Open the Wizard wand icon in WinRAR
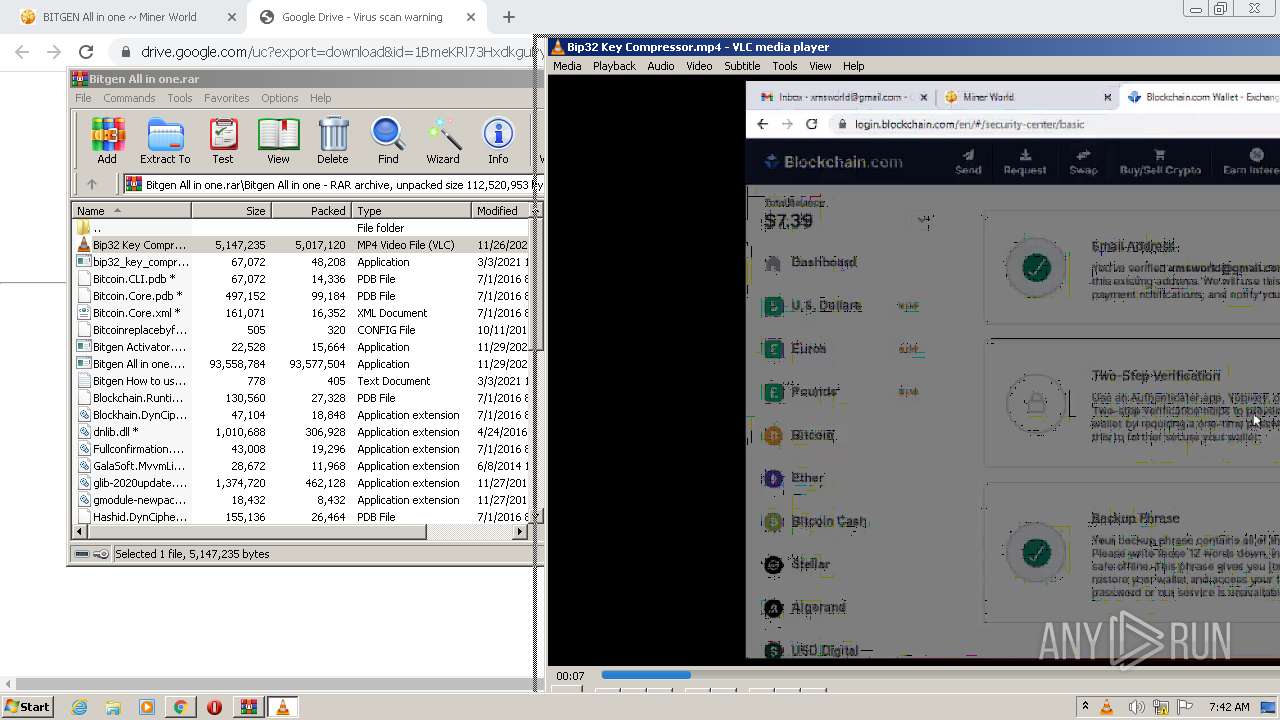The image size is (1280, 720). (x=443, y=140)
